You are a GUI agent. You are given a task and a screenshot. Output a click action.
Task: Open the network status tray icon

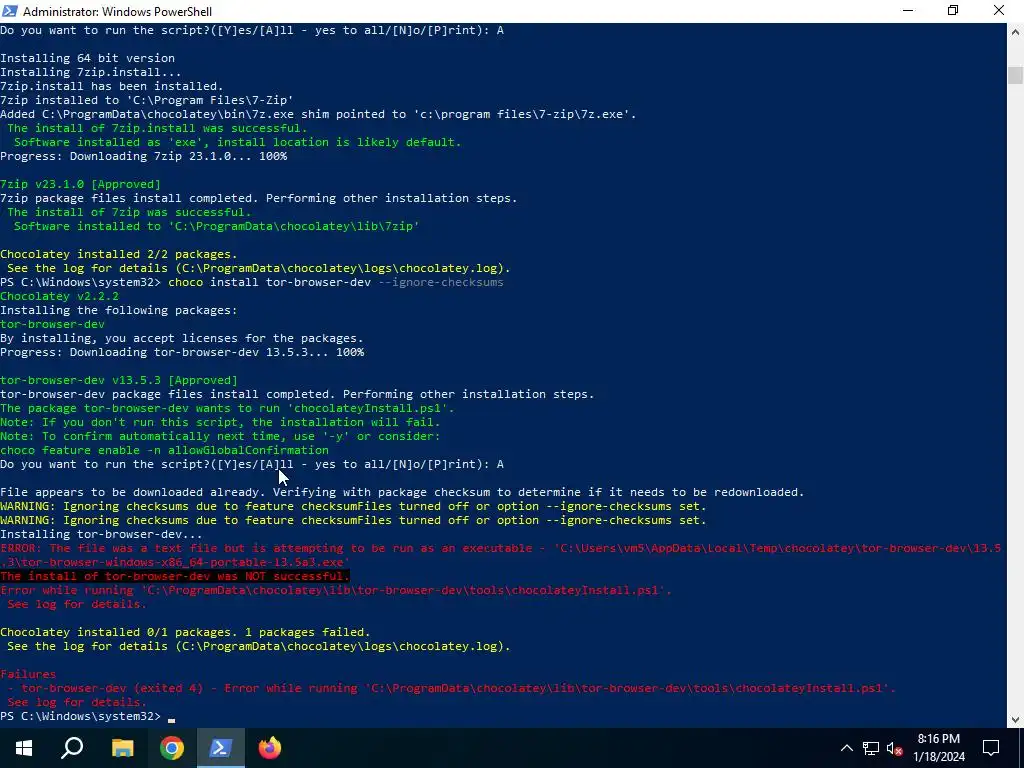(x=871, y=748)
